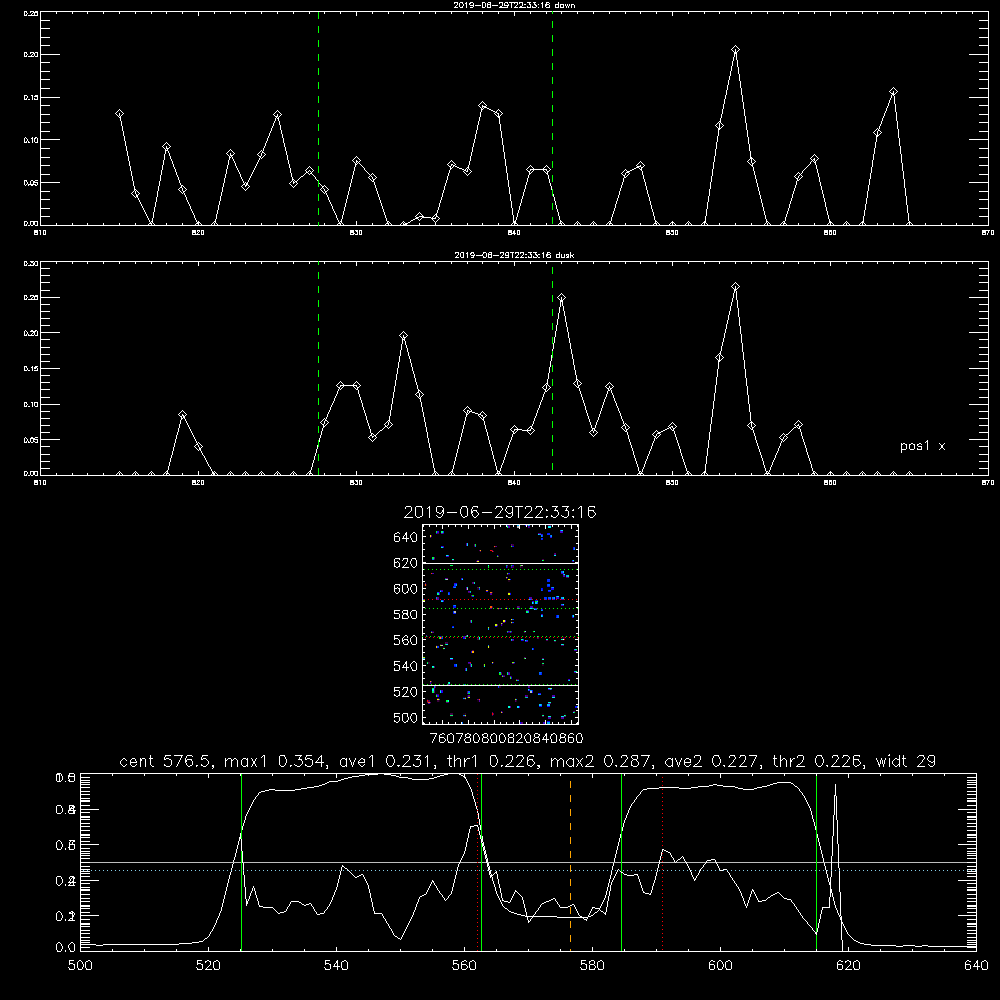1000x1000 pixels.
Task: Click x-axis label '580' of the bottom plot
Action: point(592,966)
